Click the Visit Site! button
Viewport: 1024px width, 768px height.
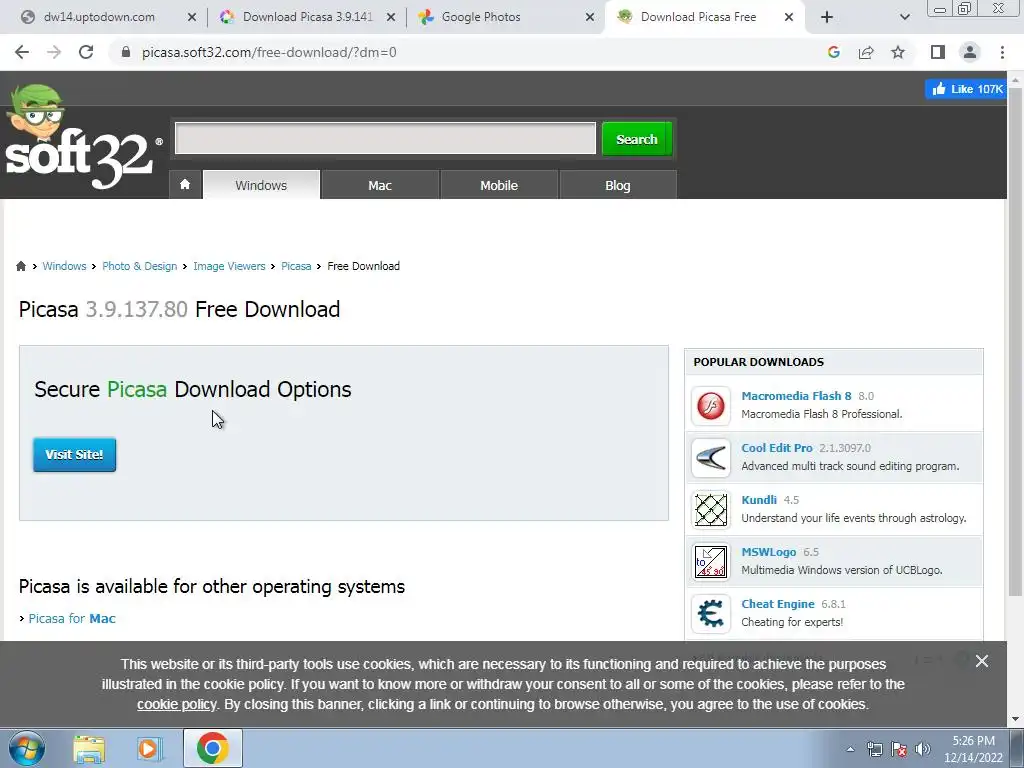click(x=74, y=455)
